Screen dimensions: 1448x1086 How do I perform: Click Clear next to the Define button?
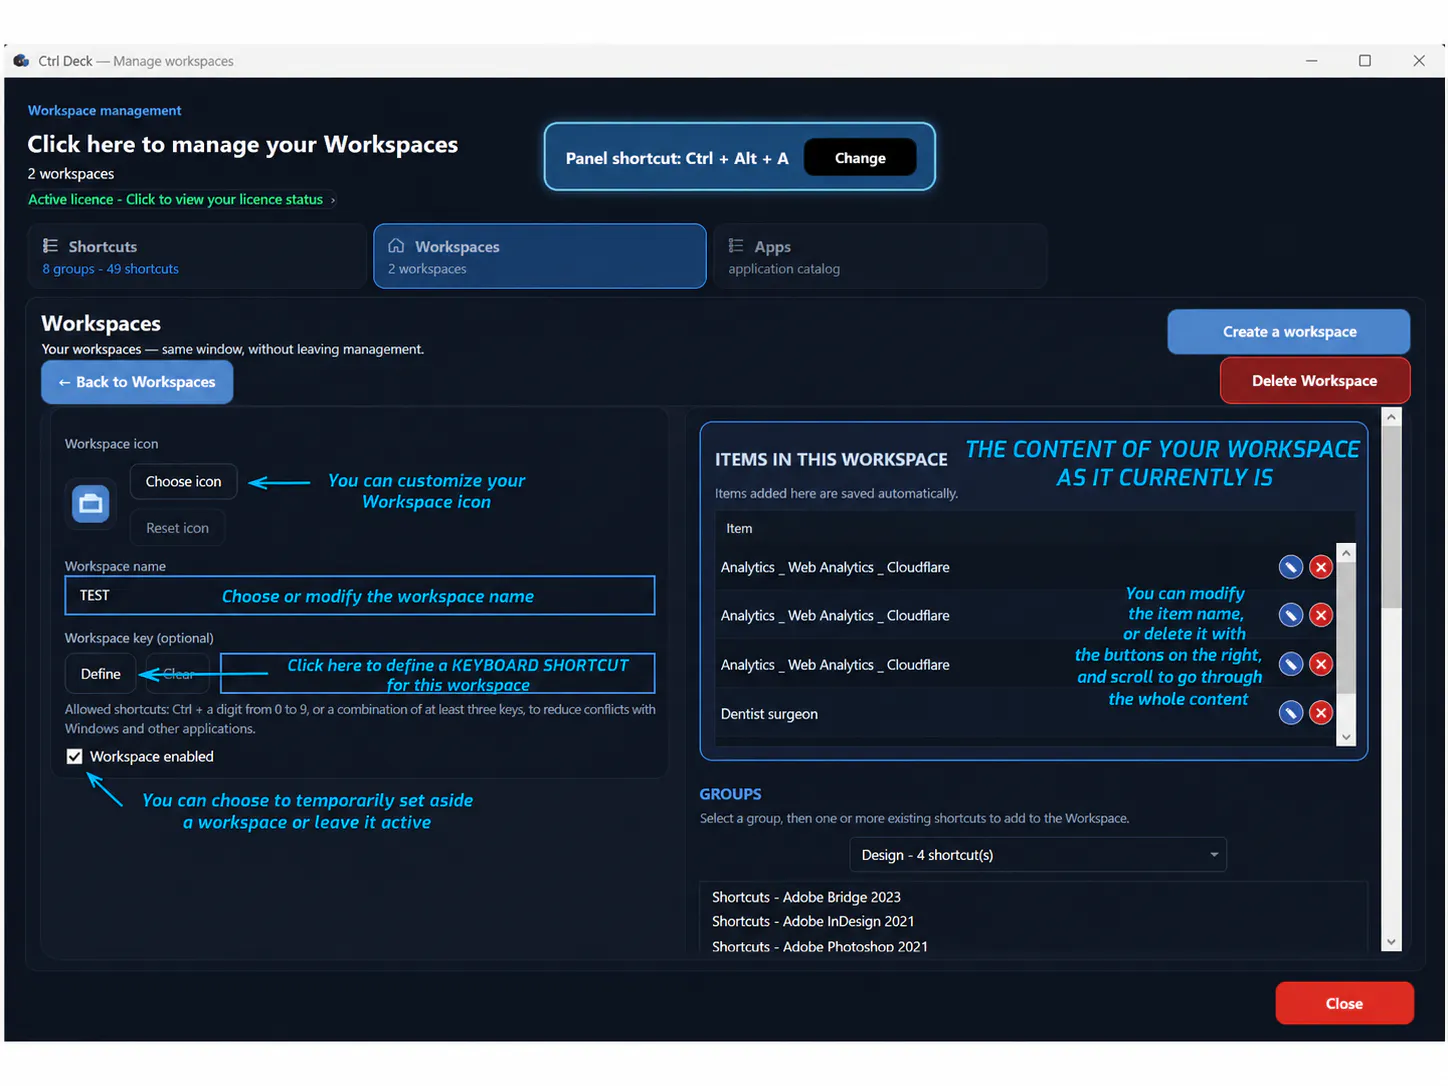(179, 674)
